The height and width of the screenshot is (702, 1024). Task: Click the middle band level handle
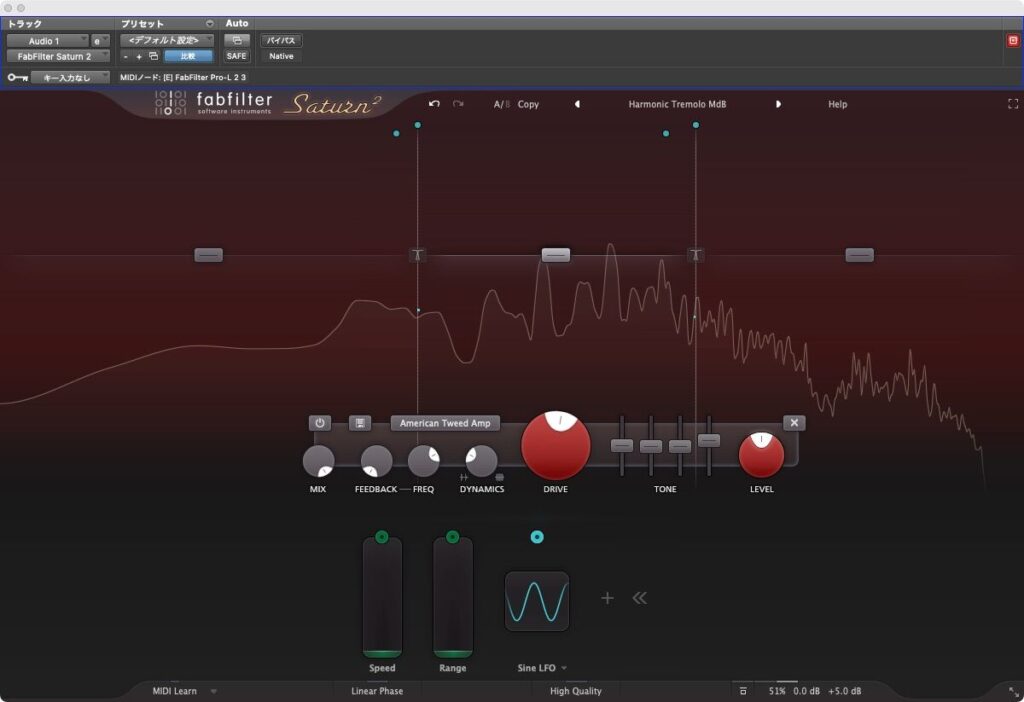point(556,255)
